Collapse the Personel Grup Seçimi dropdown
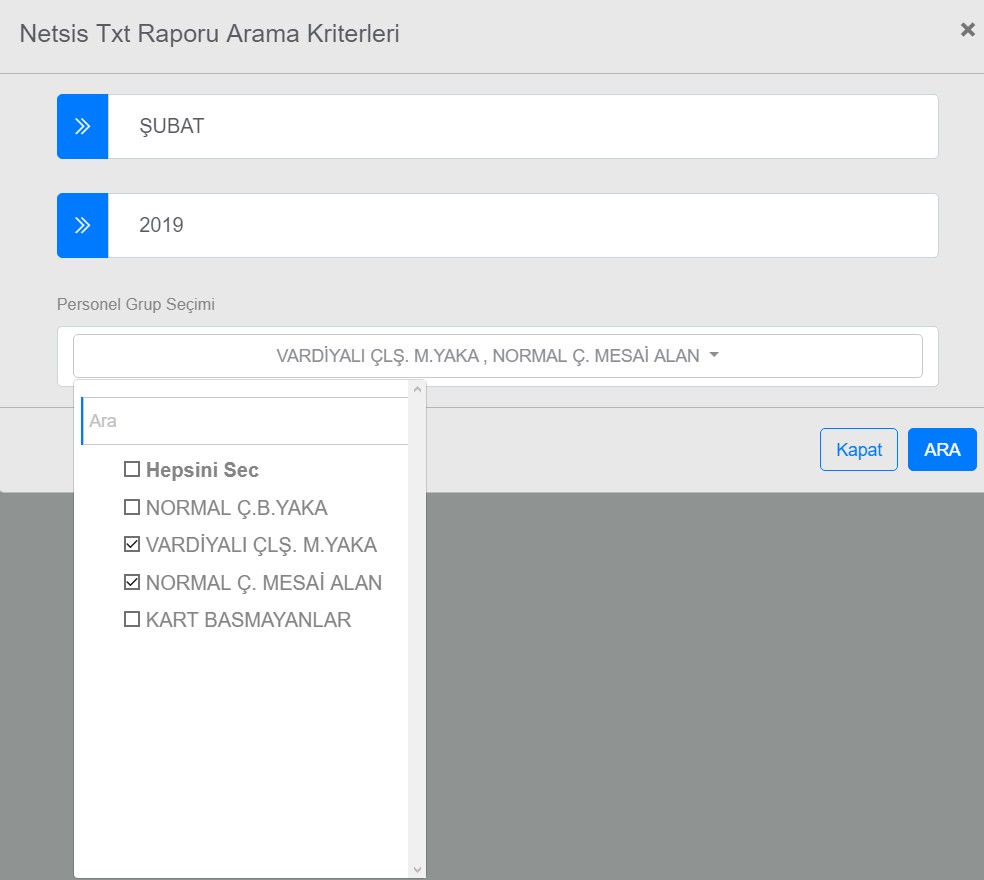 click(x=498, y=356)
